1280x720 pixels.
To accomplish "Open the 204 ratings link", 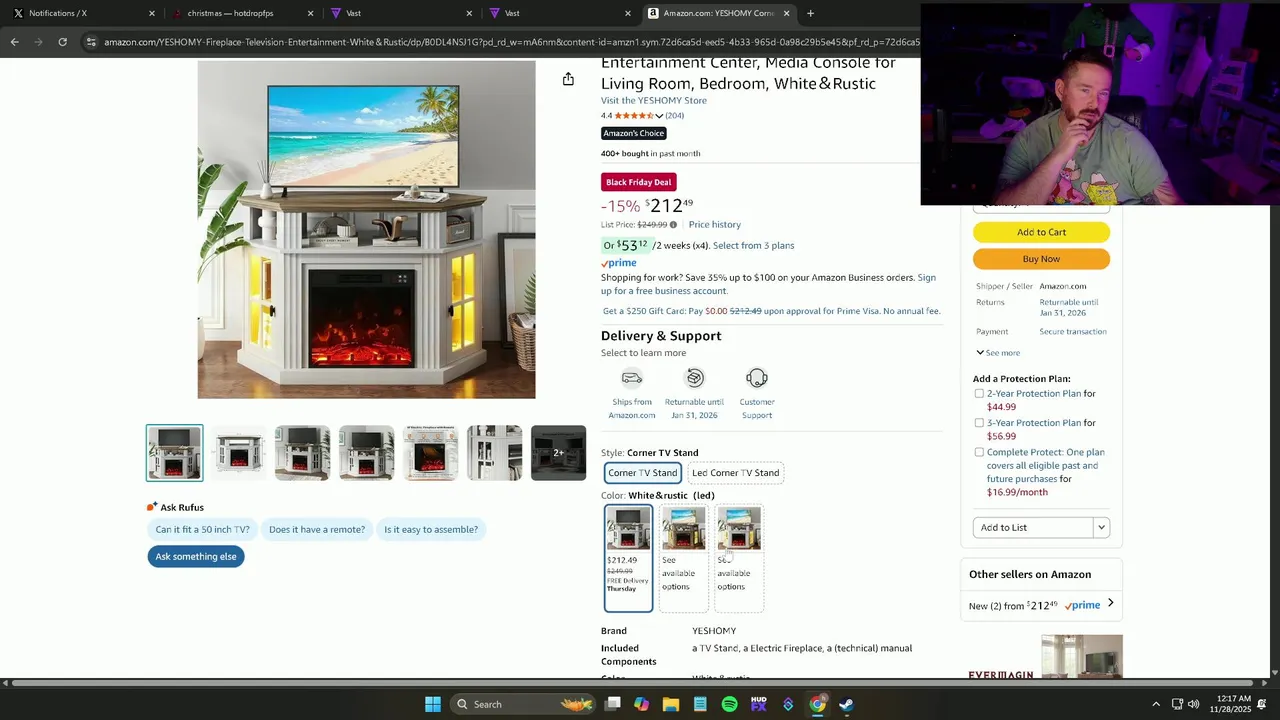I will pos(675,116).
